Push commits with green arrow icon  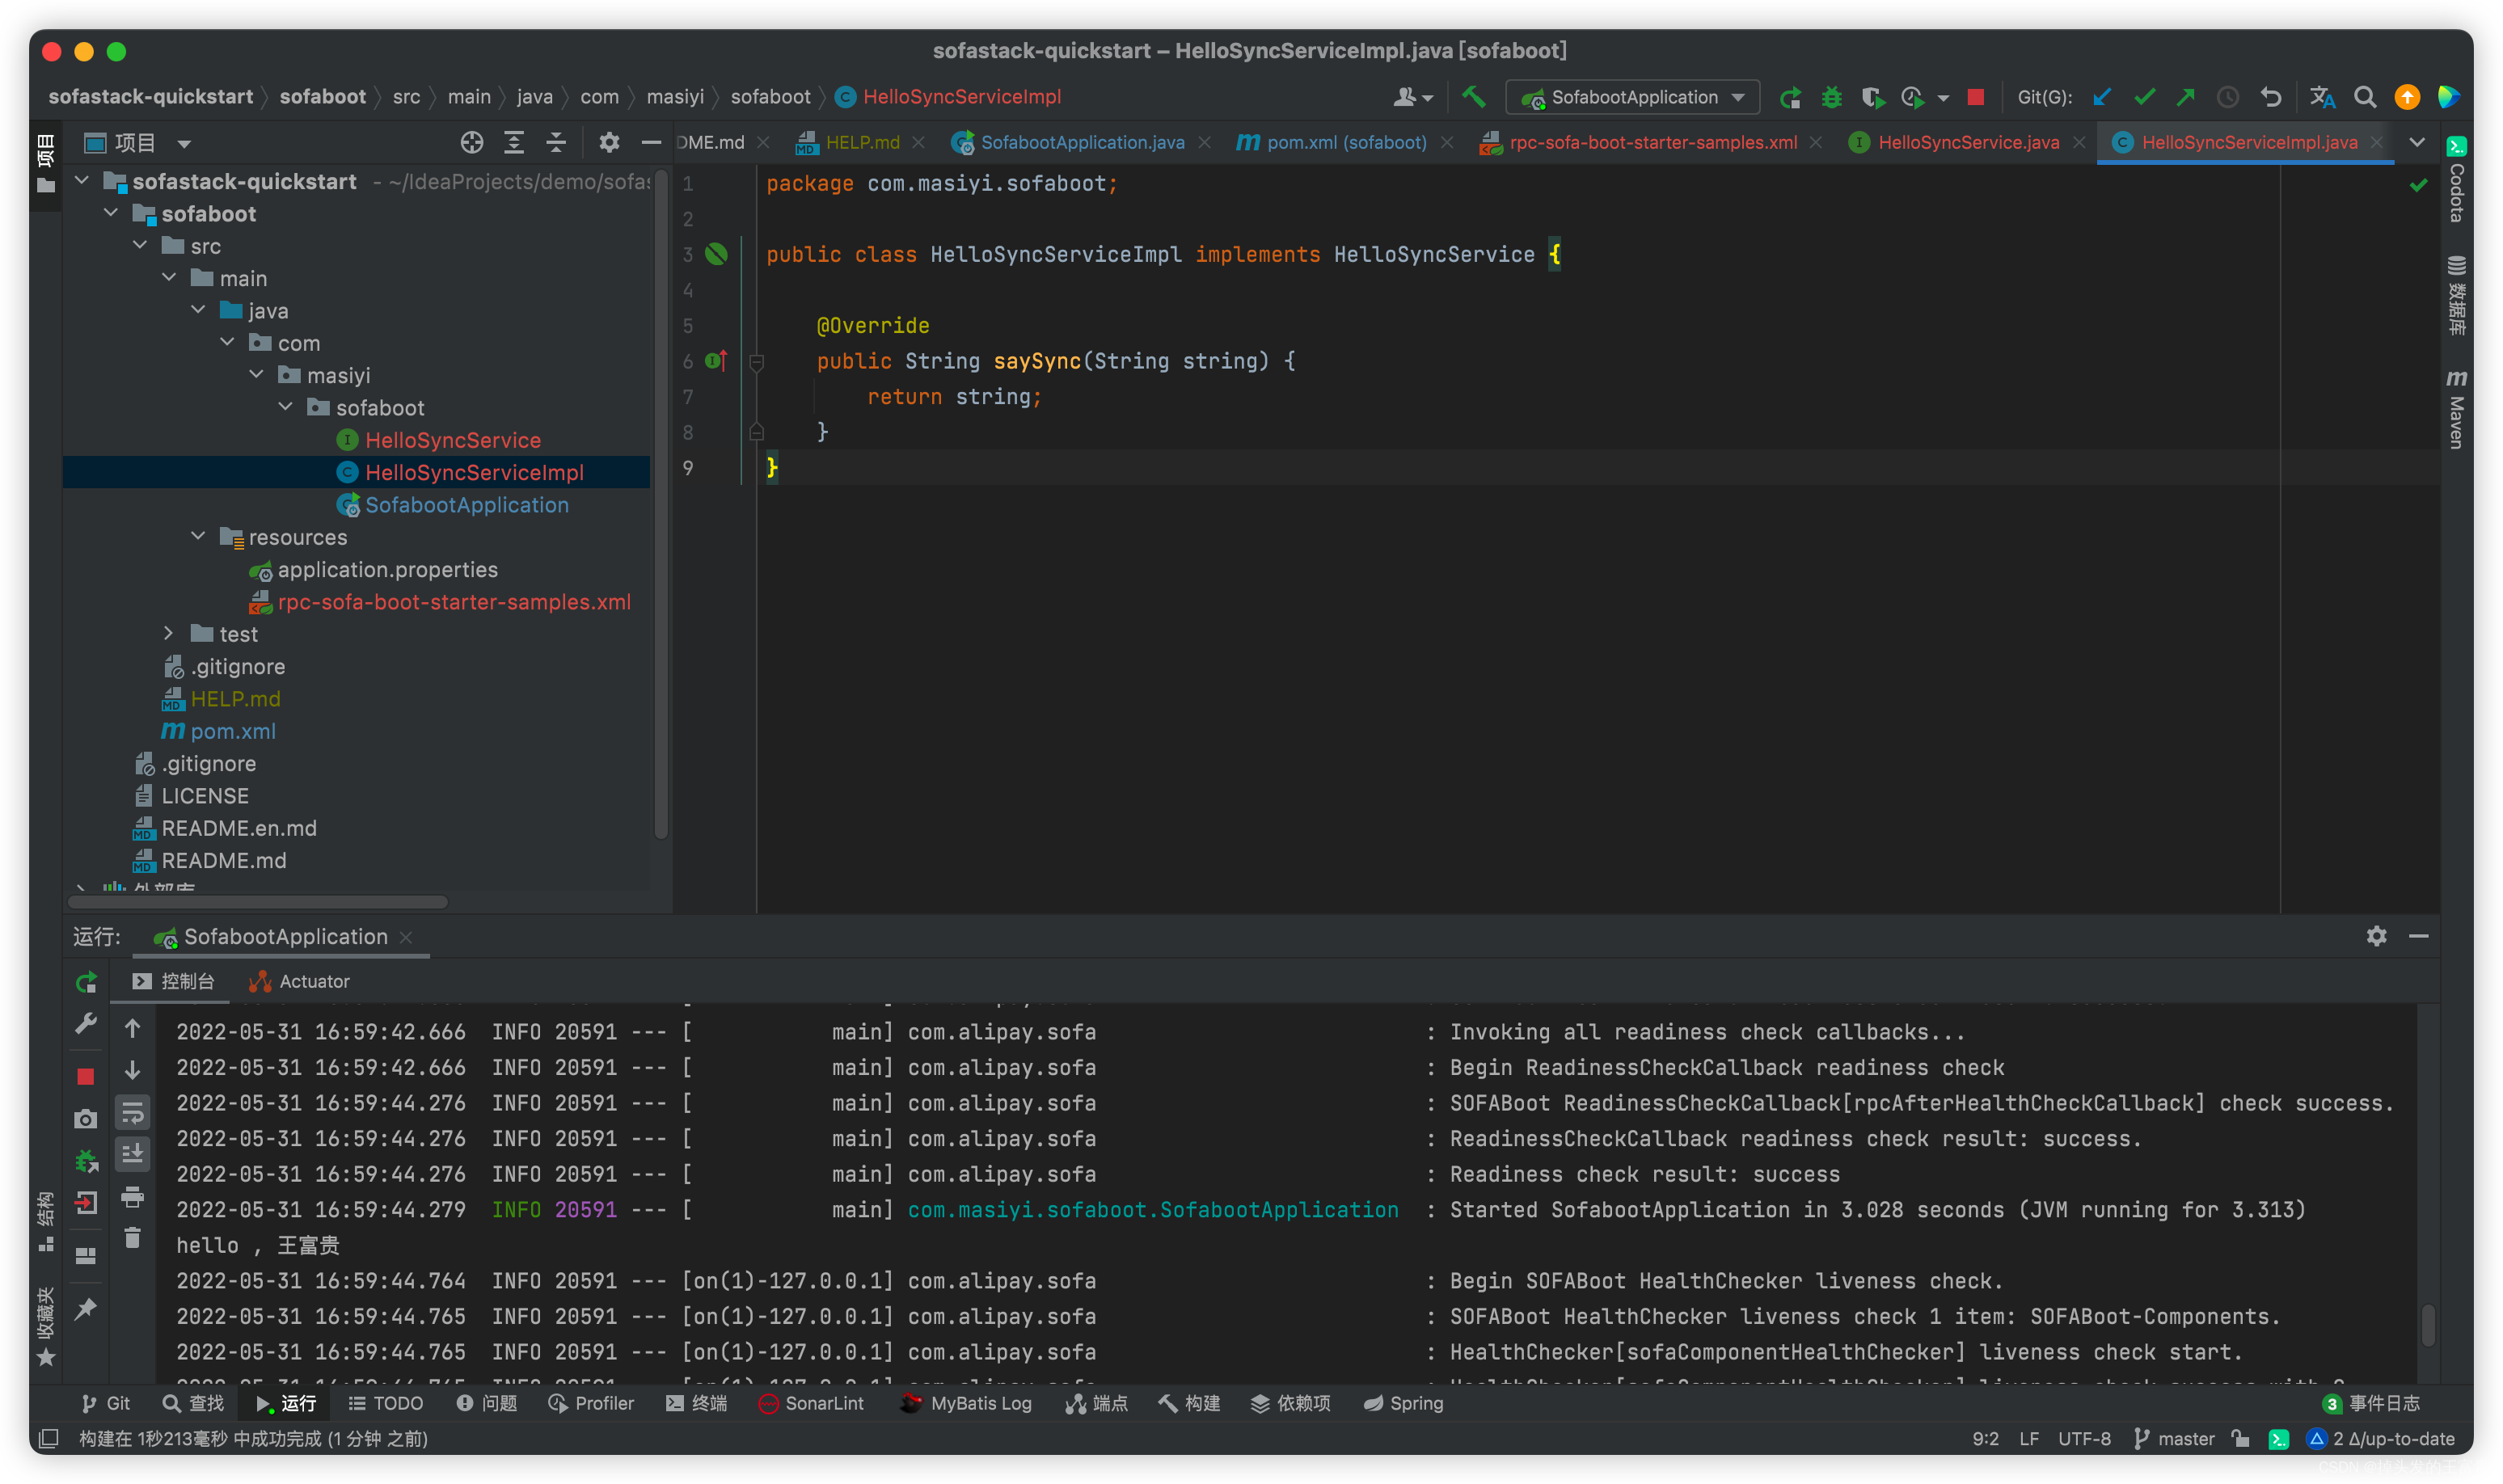point(2186,97)
